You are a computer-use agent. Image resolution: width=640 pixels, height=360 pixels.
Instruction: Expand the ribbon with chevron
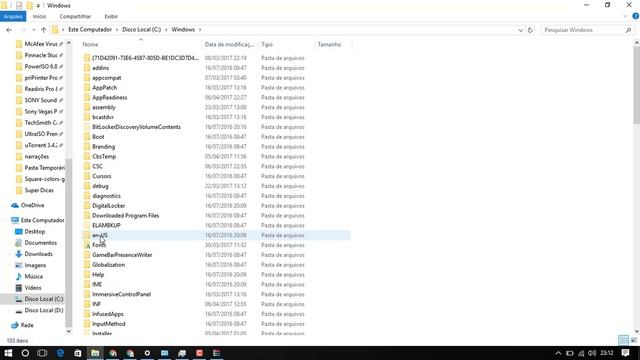point(626,16)
